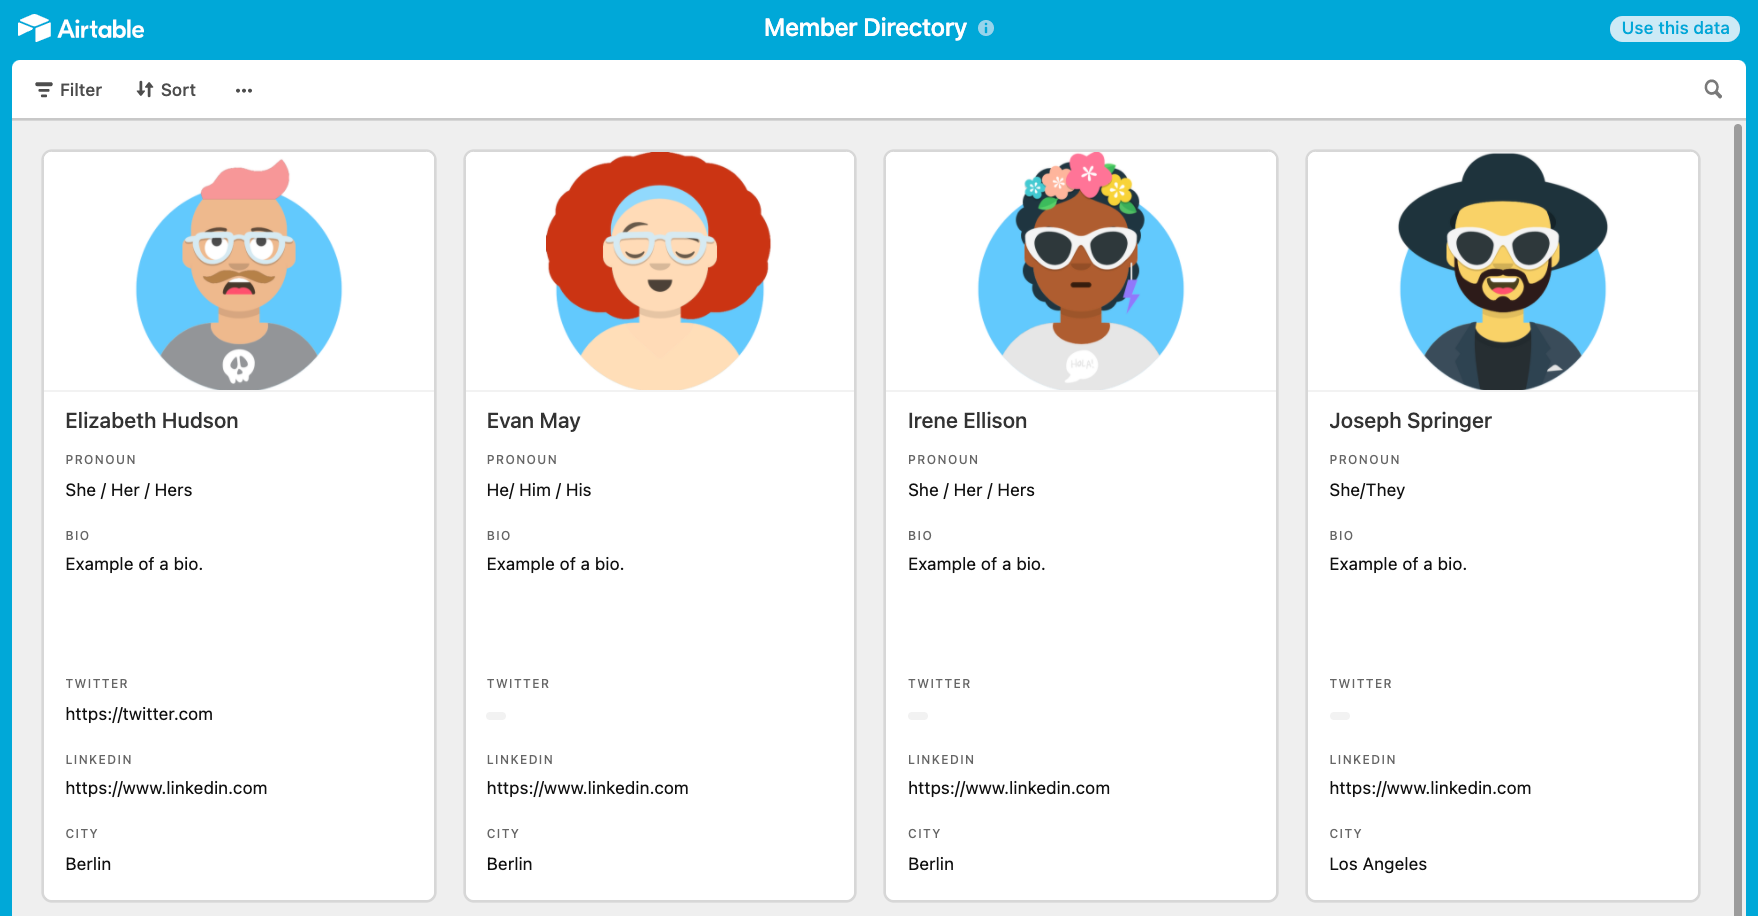This screenshot has height=916, width=1758.
Task: Click the search magnifier icon
Action: click(x=1713, y=89)
